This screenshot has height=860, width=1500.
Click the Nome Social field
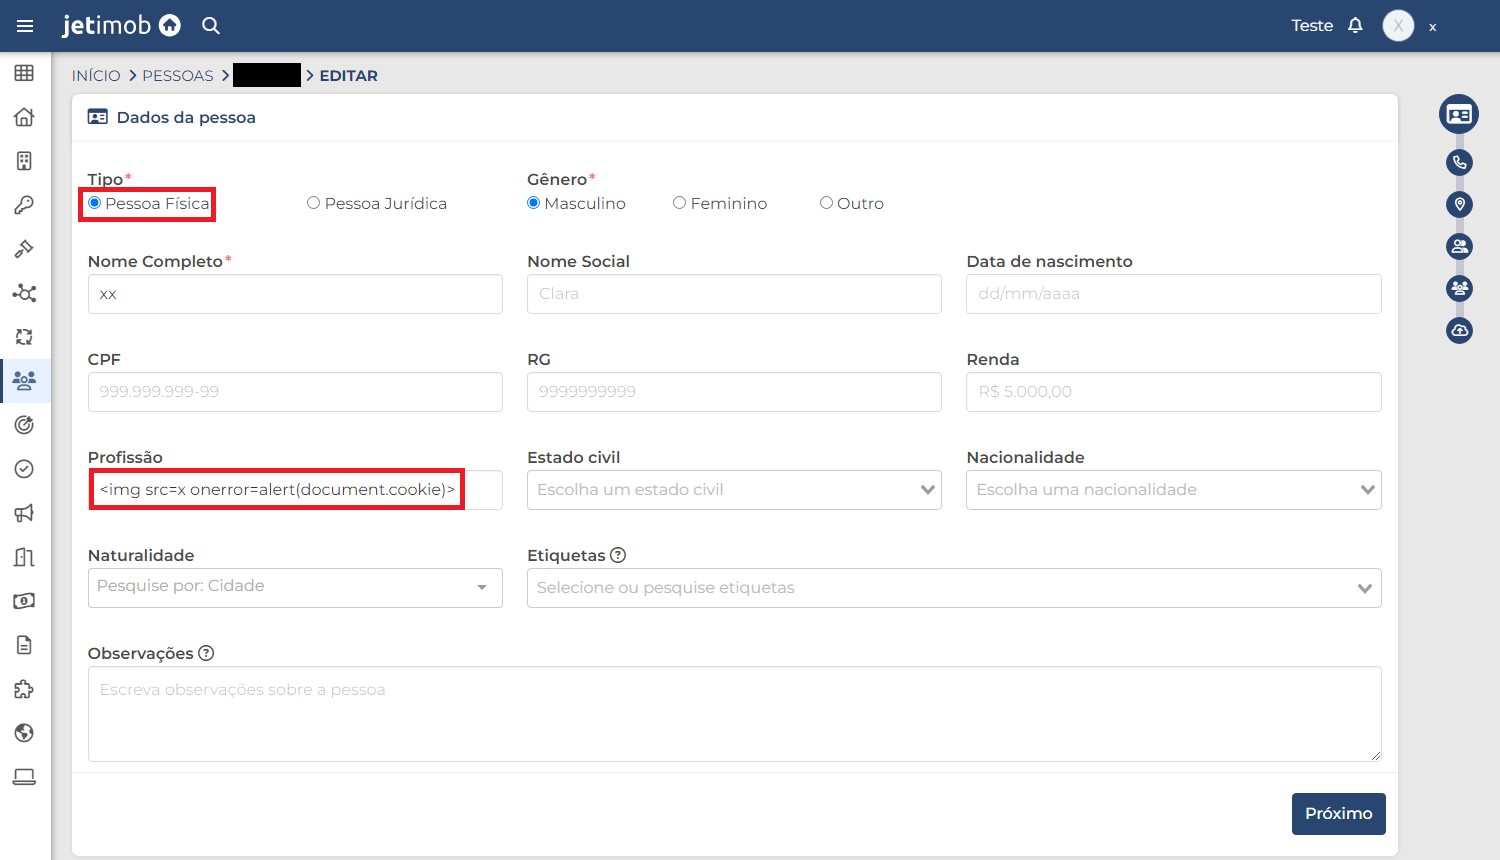[x=734, y=294]
